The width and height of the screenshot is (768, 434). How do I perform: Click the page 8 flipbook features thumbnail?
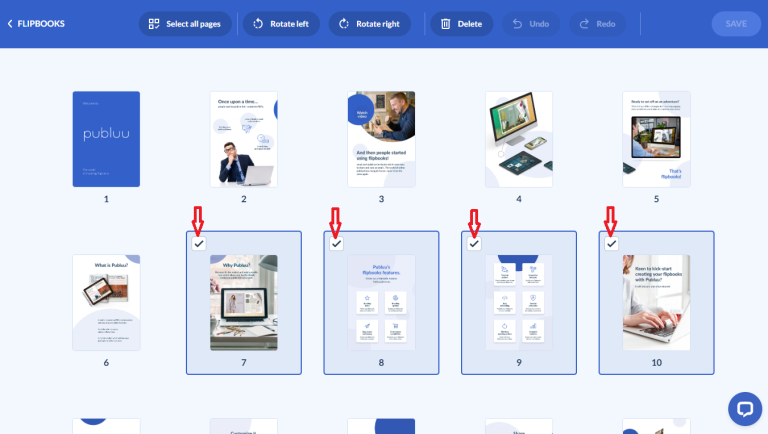381,302
